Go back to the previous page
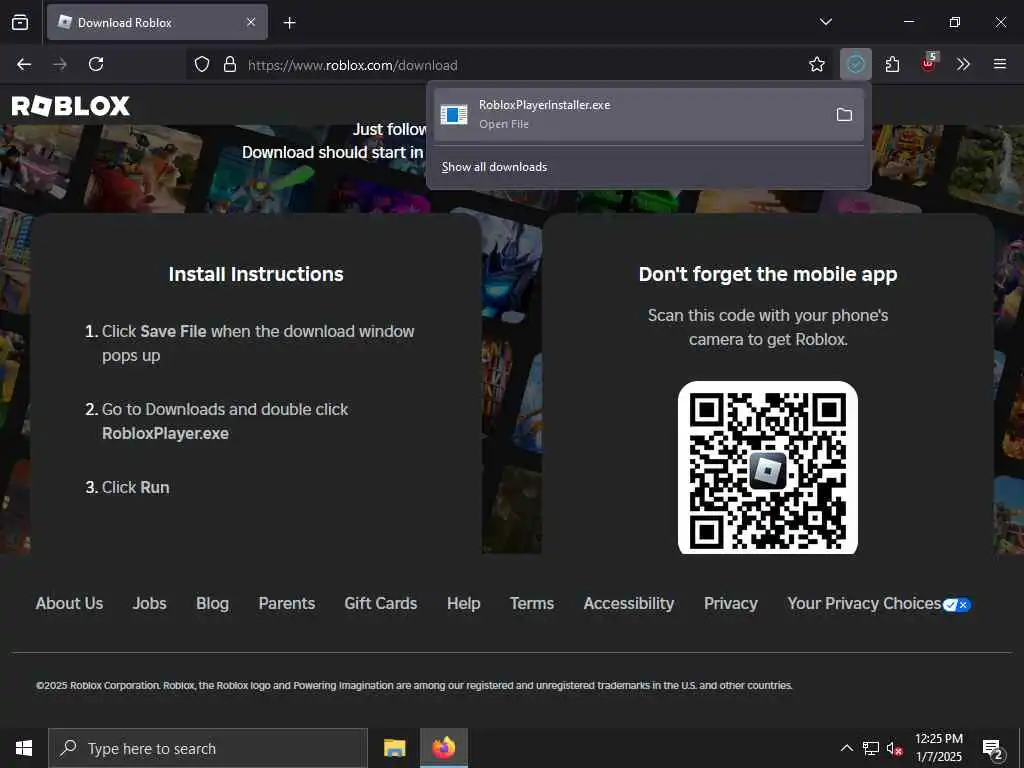This screenshot has height=768, width=1024. coord(24,64)
